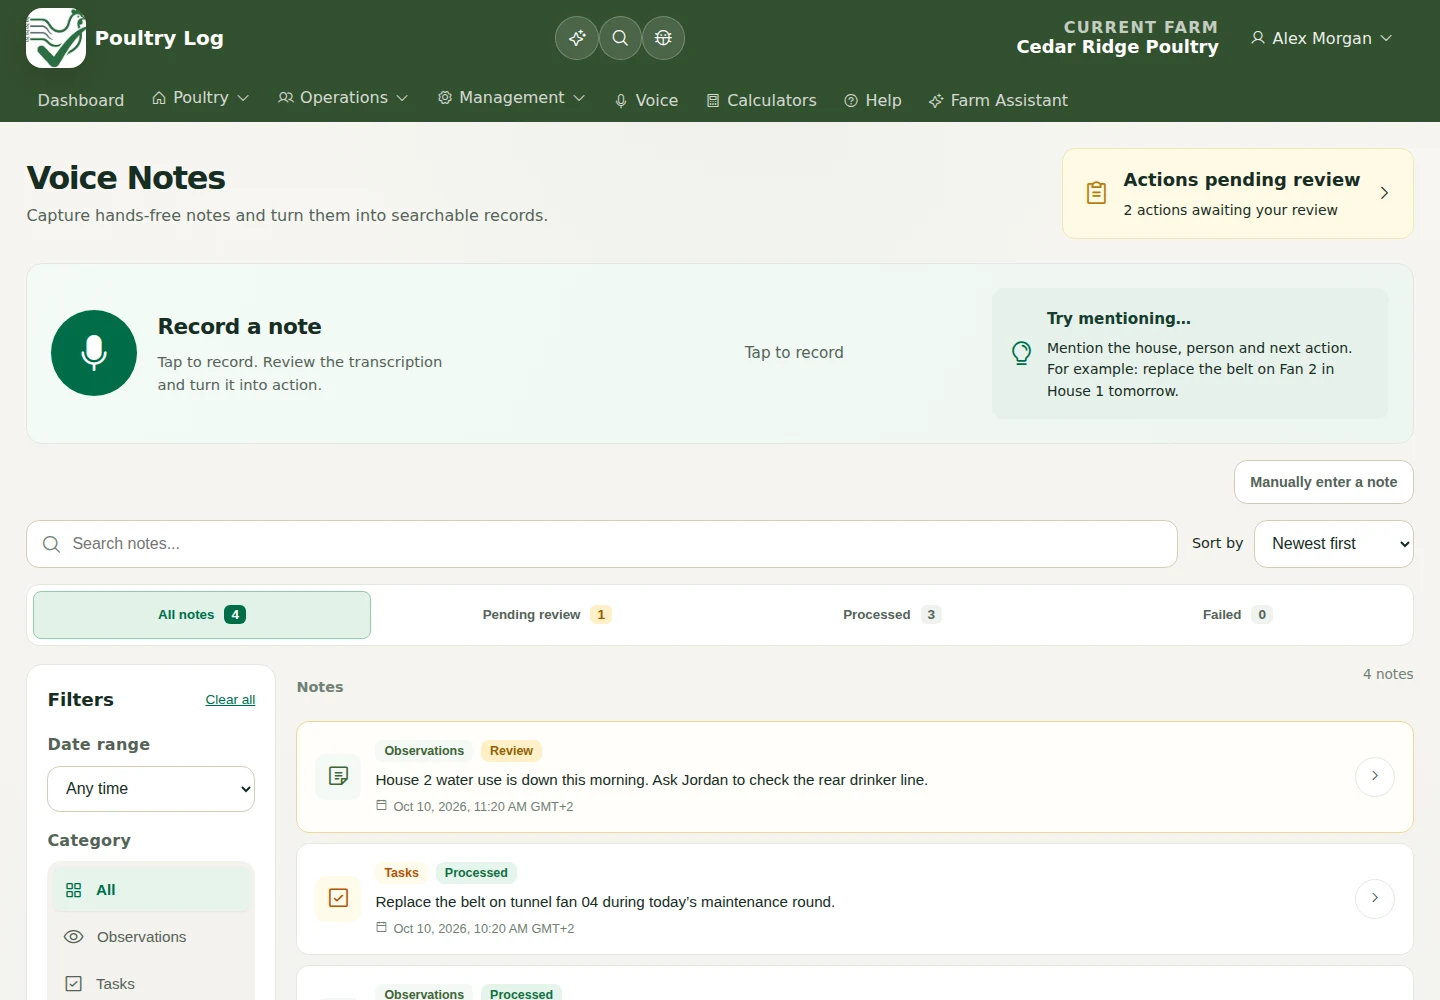1440x1000 pixels.
Task: Filter notes by Tasks category
Action: coord(151,984)
